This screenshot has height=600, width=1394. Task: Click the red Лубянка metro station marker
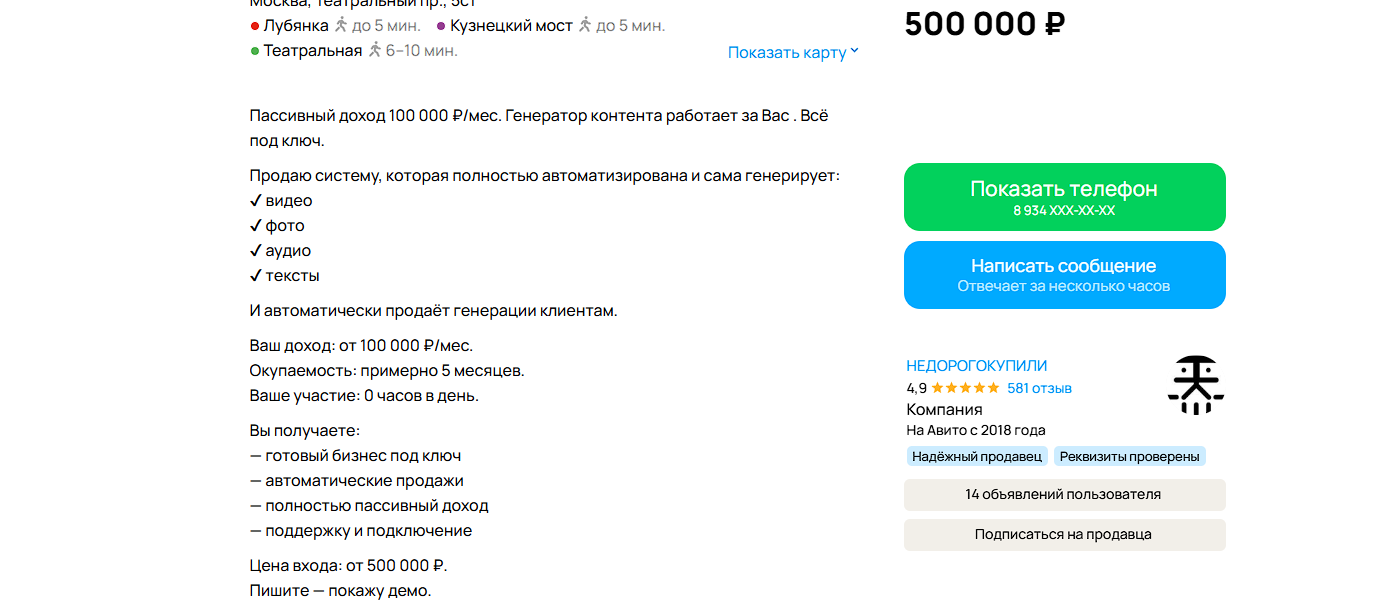255,26
